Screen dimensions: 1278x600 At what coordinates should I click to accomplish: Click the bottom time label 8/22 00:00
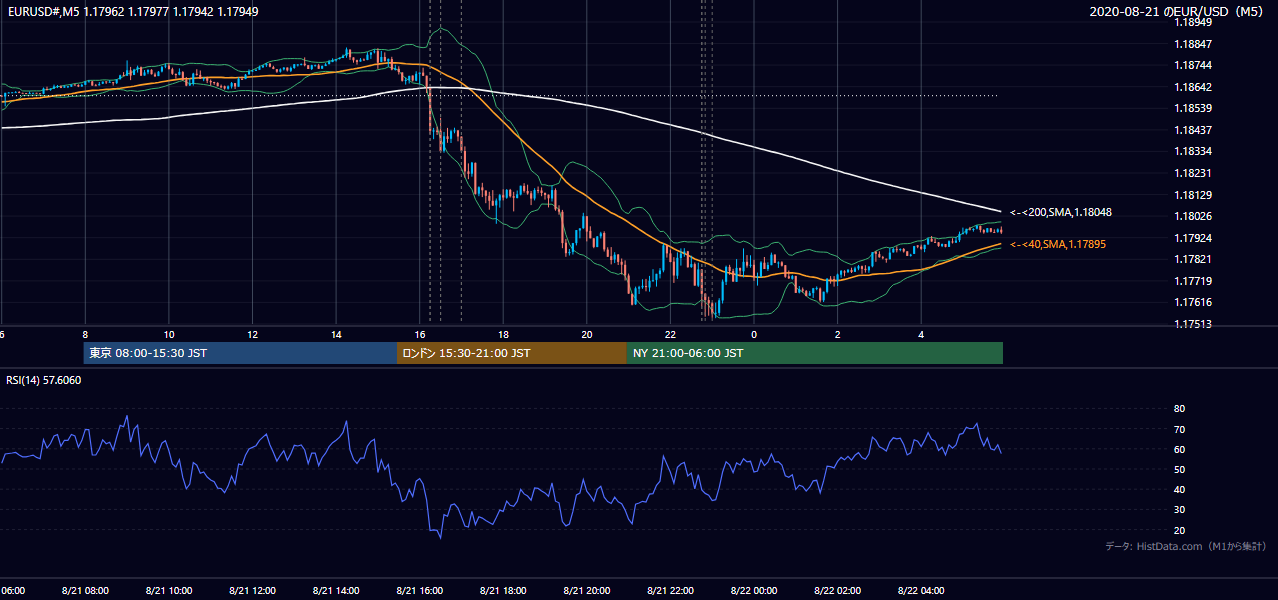pos(754,591)
